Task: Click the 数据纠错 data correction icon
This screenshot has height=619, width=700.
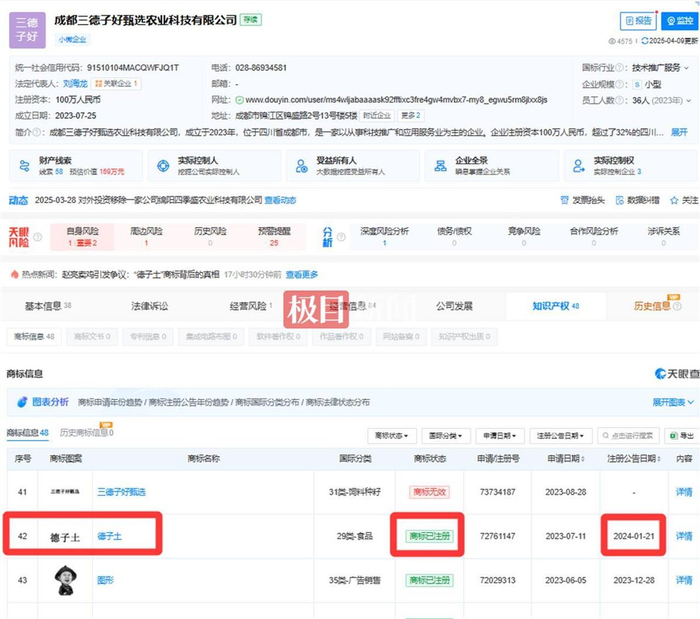Action: [x=620, y=200]
